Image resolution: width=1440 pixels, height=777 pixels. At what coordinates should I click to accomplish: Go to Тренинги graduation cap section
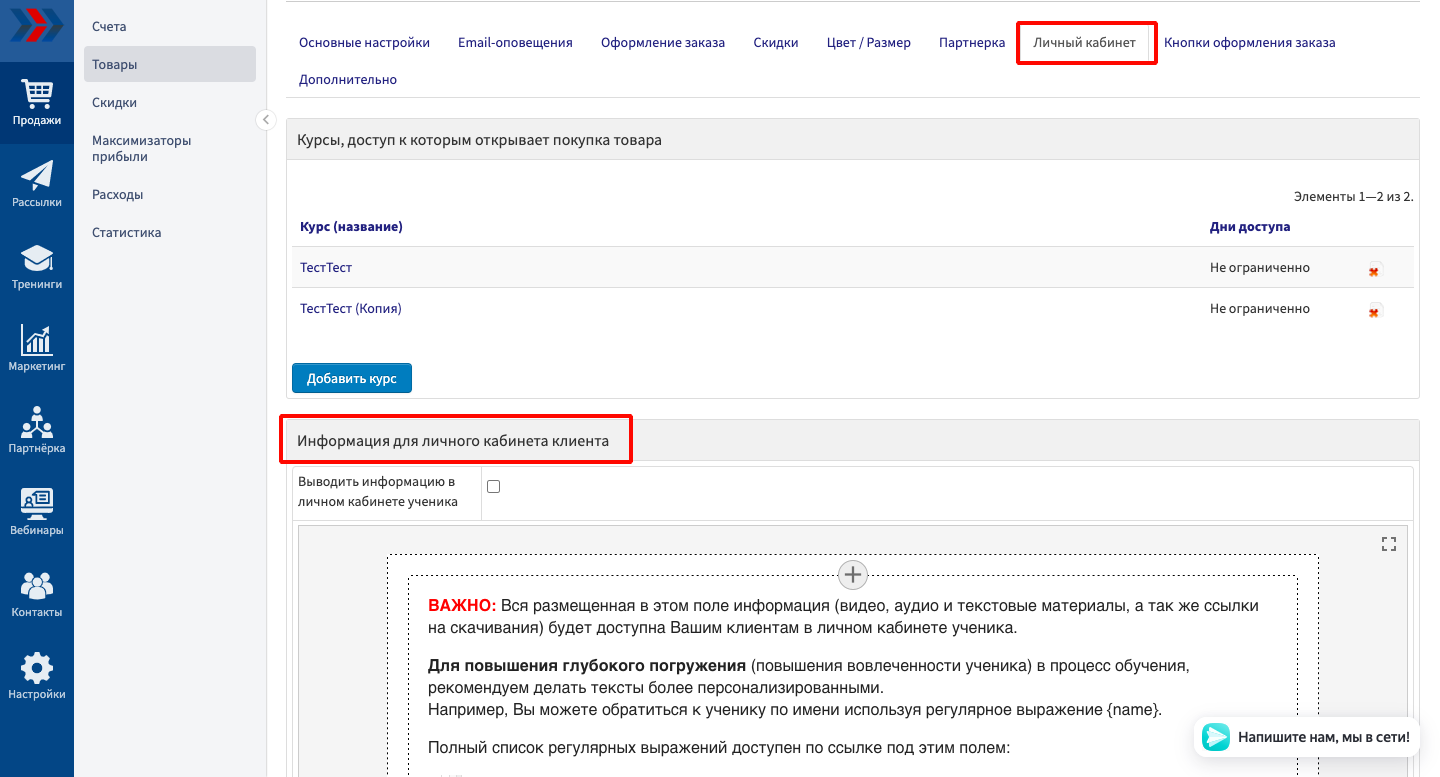pyautogui.click(x=37, y=267)
